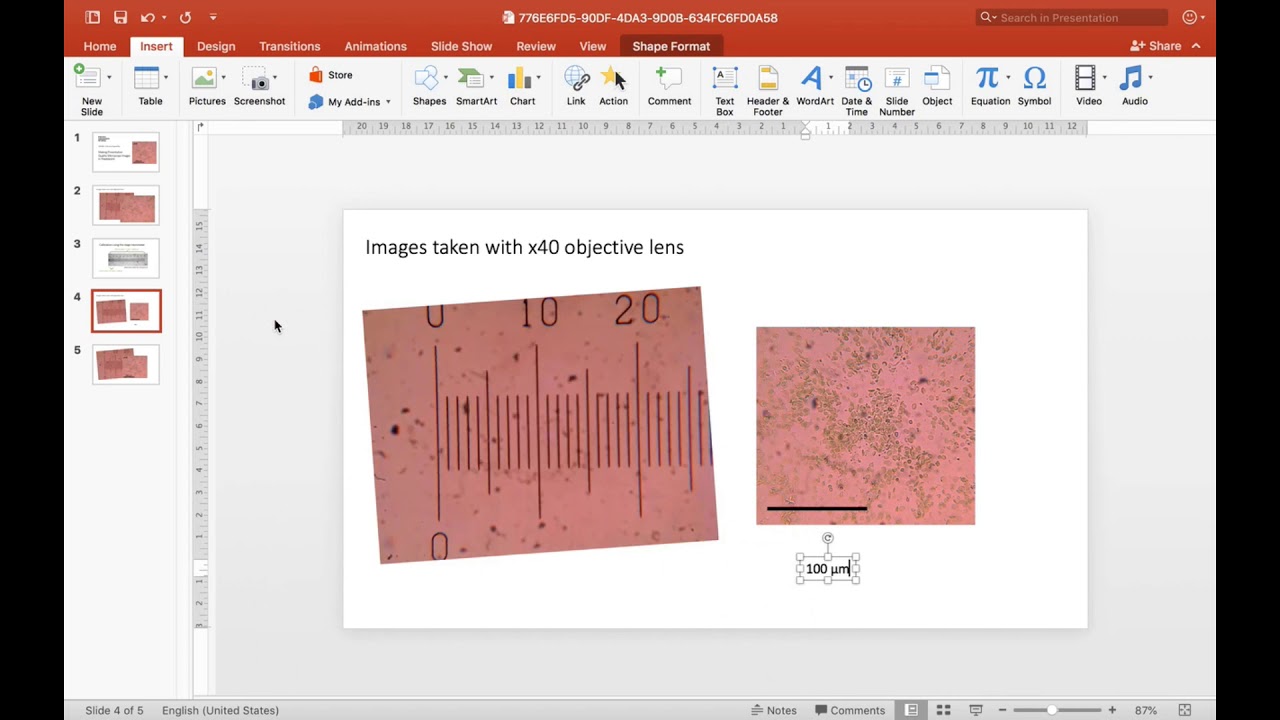Image resolution: width=1280 pixels, height=720 pixels.
Task: Expand the Pictures dropdown arrow
Action: pos(223,77)
